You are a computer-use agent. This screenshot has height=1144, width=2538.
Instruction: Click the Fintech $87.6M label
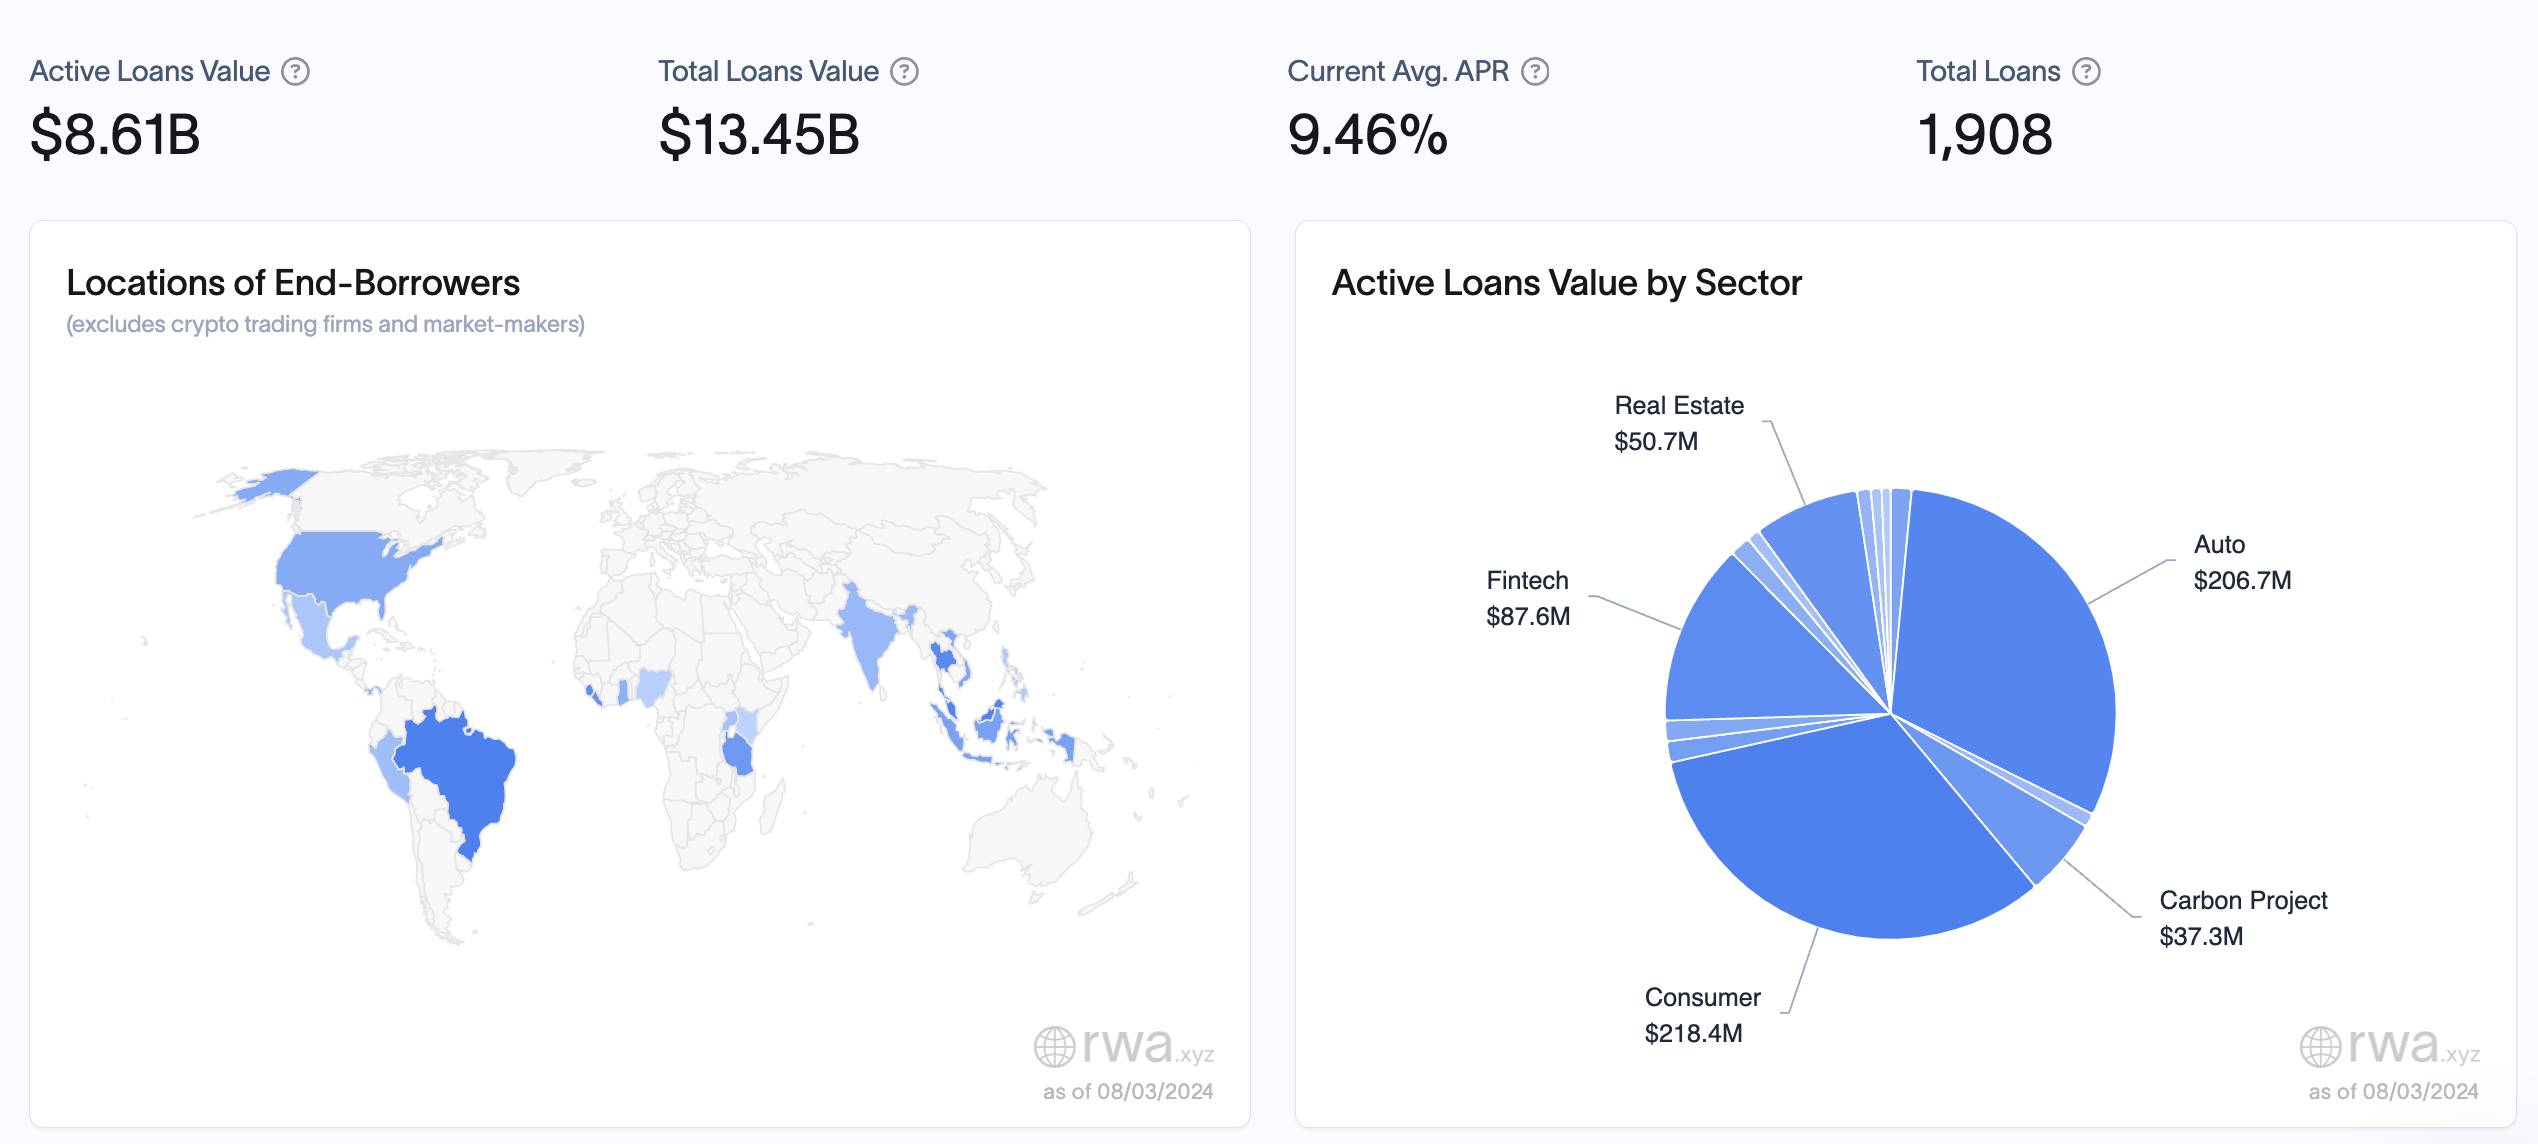tap(1528, 598)
